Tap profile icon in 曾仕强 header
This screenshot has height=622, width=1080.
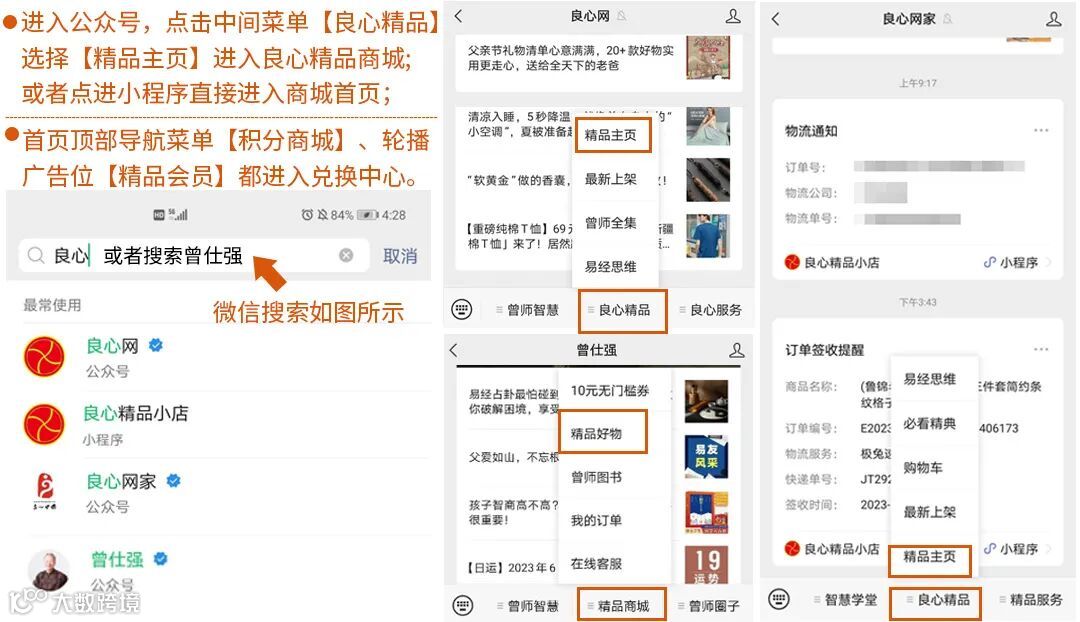(736, 351)
